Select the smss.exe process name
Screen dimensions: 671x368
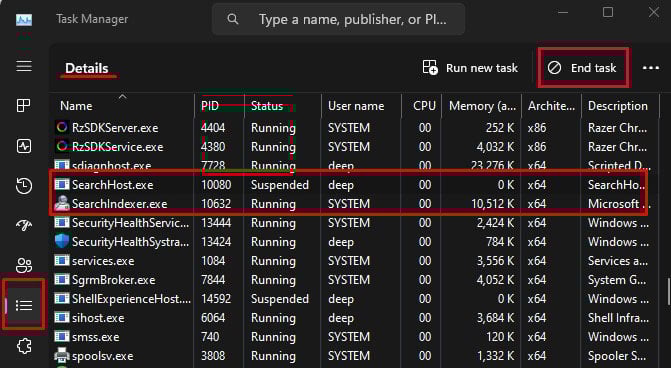coord(95,337)
